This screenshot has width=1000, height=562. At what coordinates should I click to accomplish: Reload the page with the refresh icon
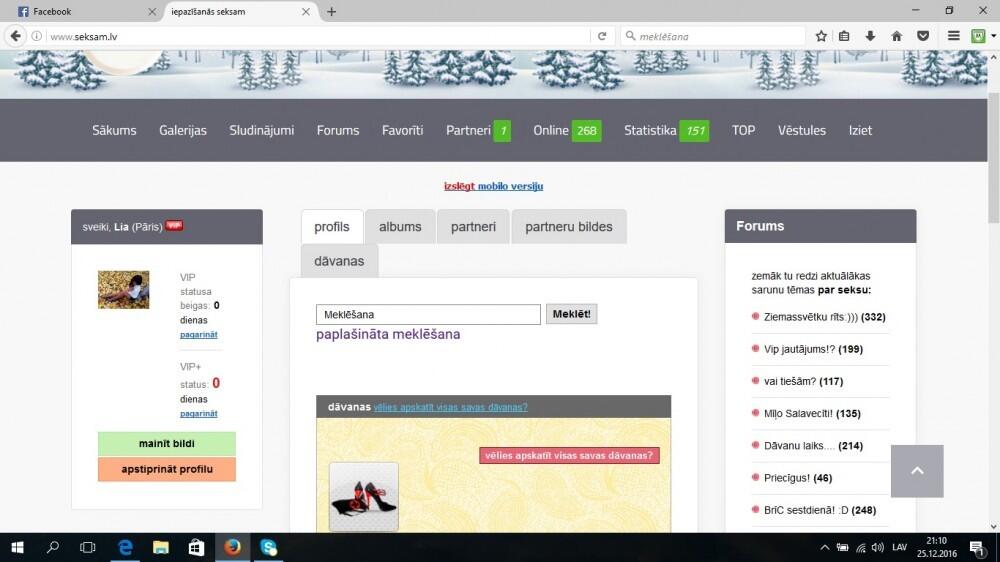[602, 36]
